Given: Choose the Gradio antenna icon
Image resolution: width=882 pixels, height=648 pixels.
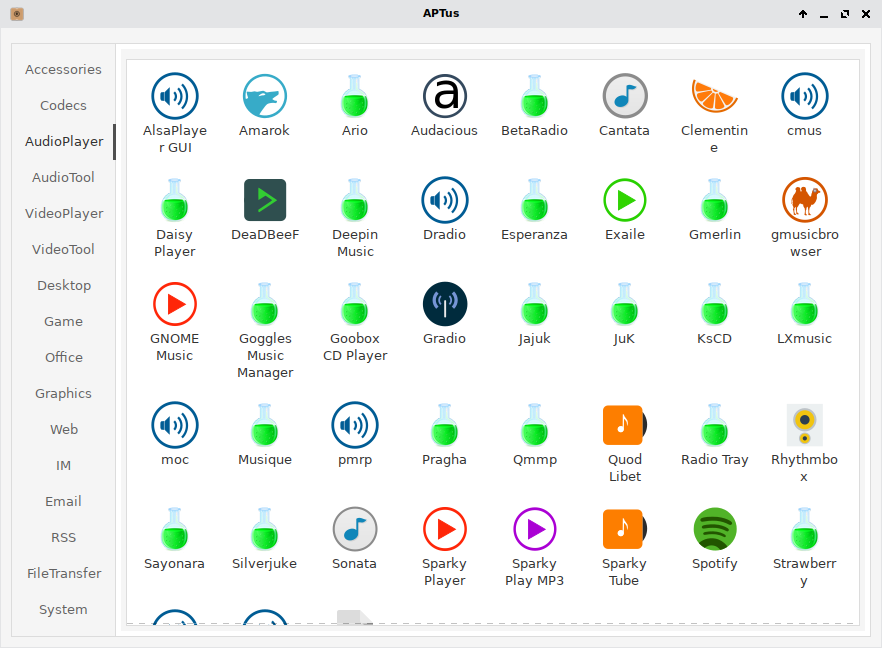Looking at the screenshot, I should (444, 304).
